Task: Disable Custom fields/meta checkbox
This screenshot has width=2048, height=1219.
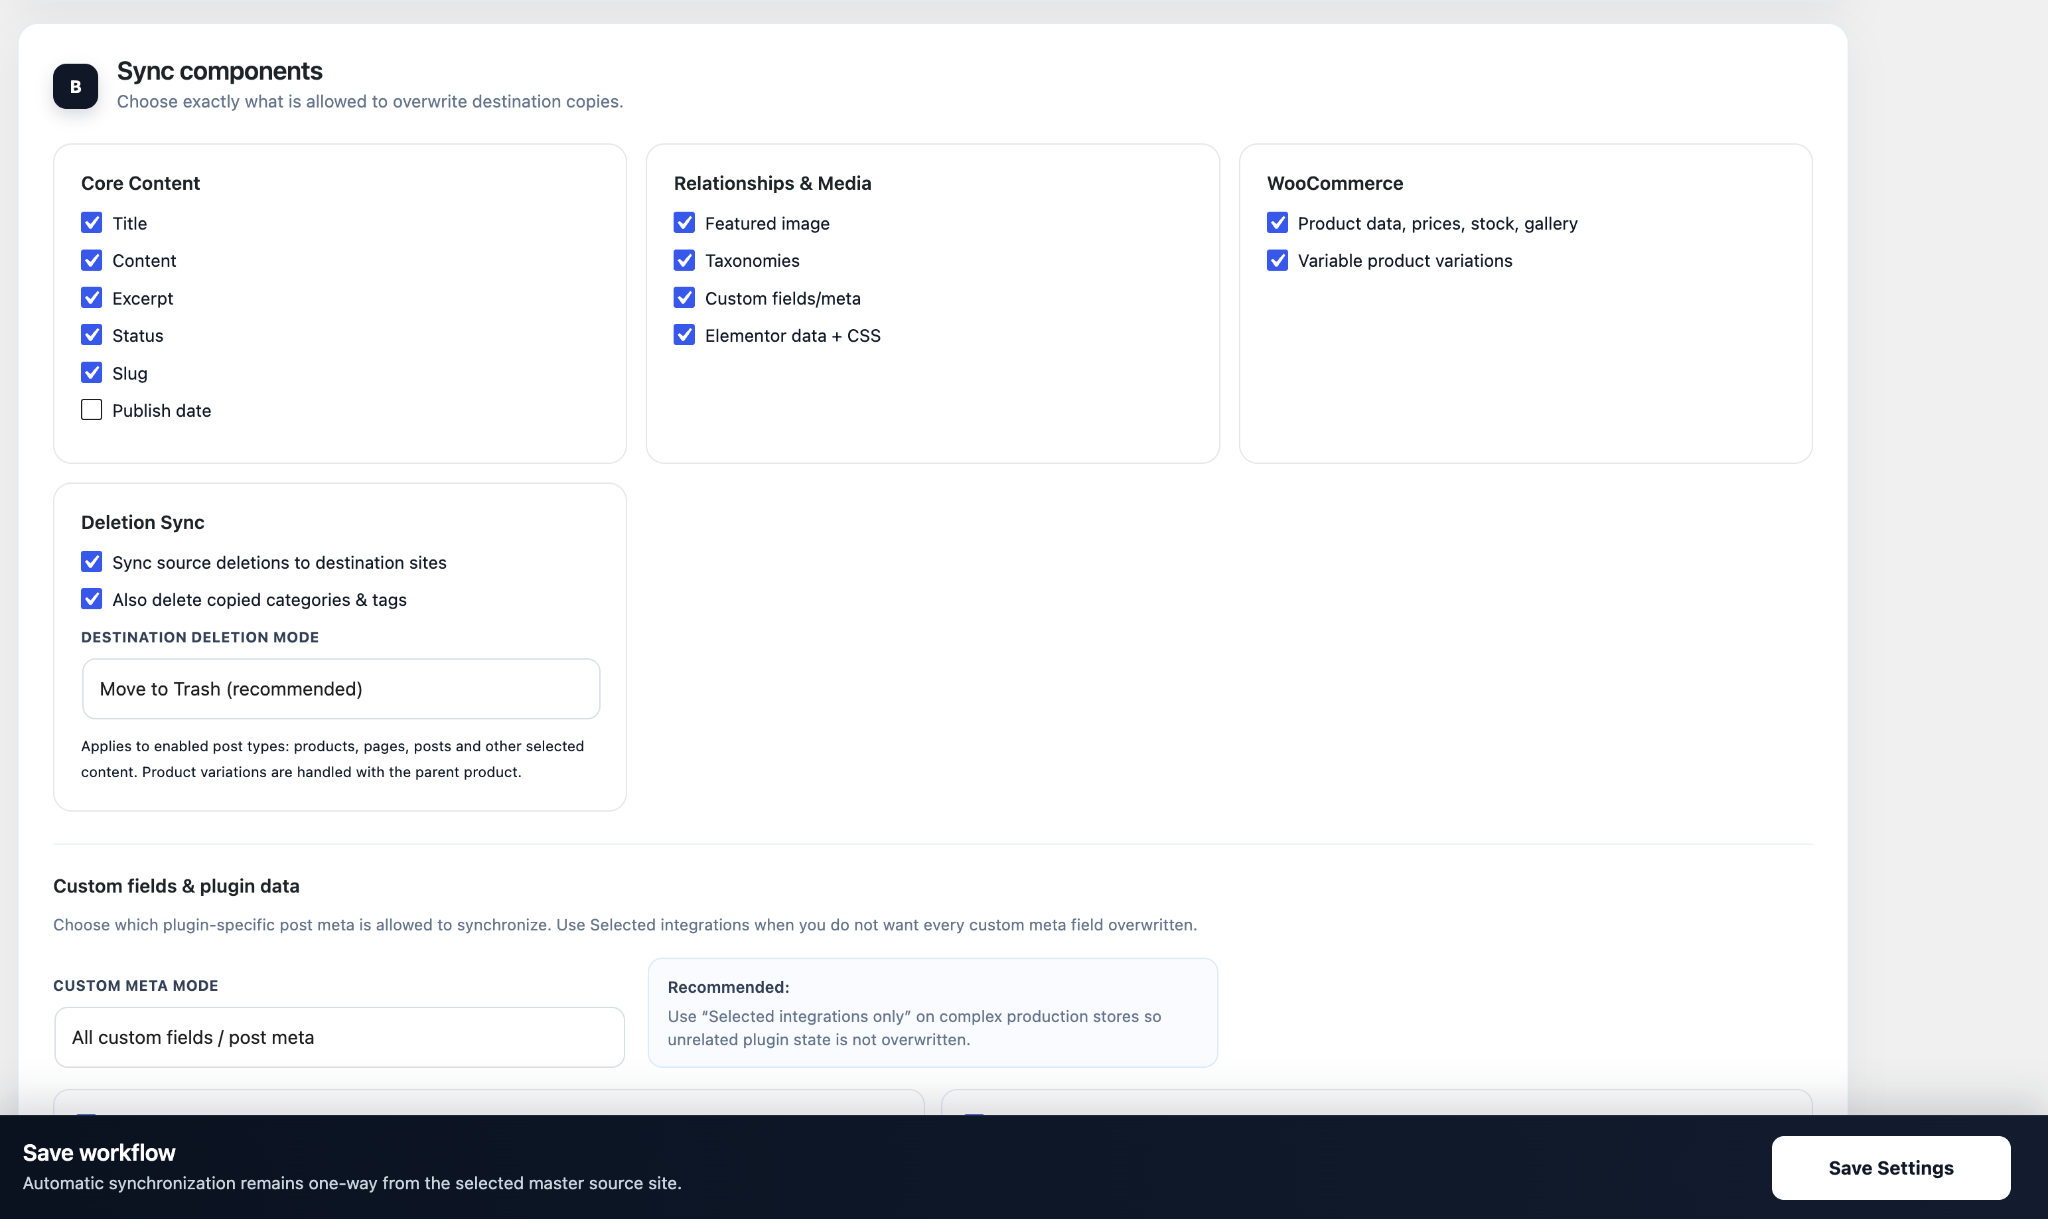Action: 684,297
